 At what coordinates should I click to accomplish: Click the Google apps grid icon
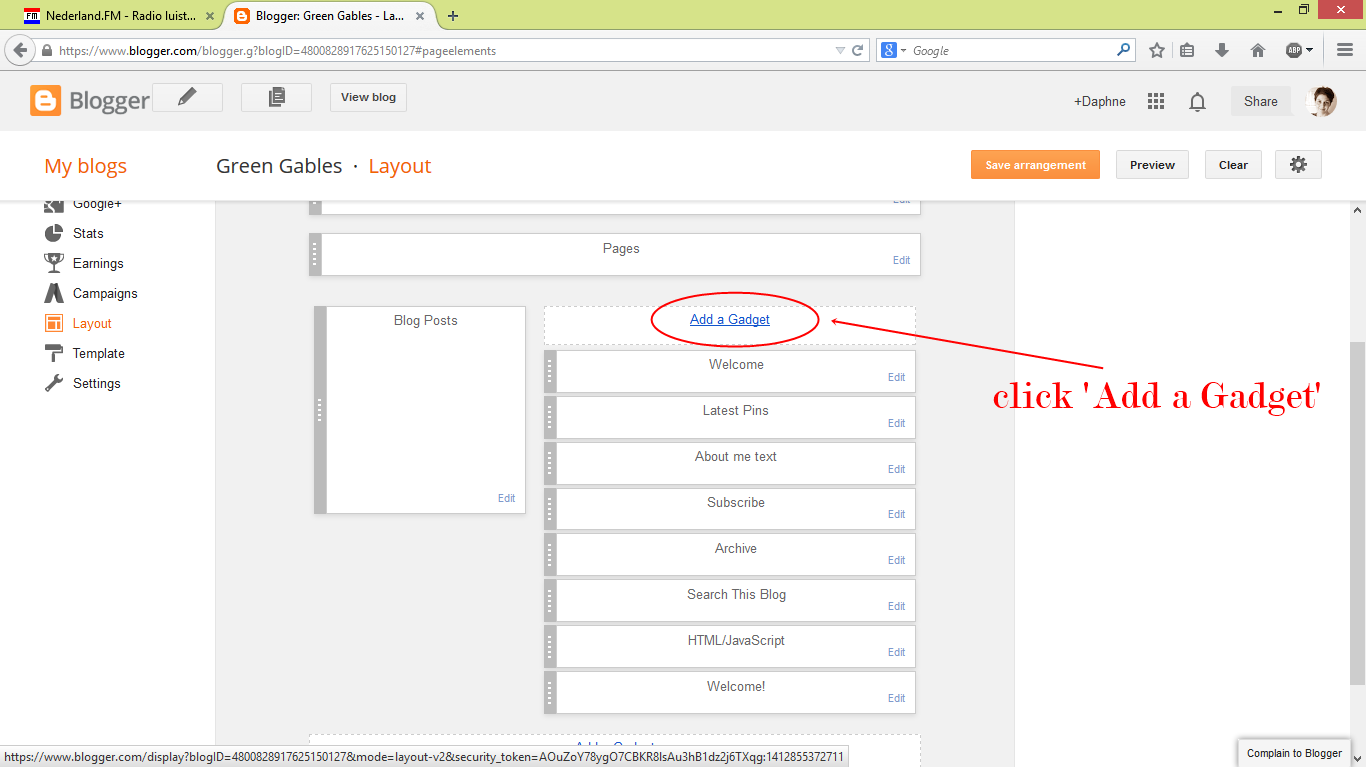tap(1156, 101)
